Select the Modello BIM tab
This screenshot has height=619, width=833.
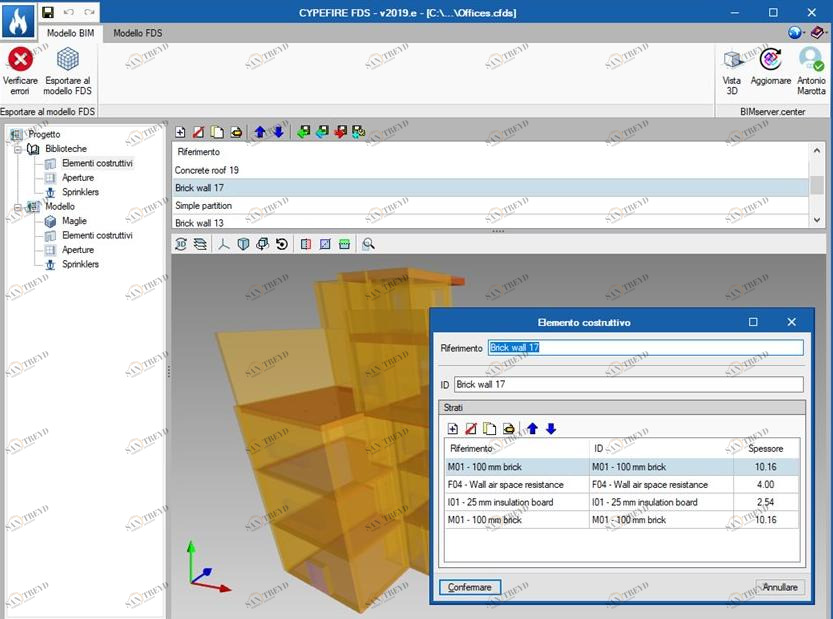pyautogui.click(x=69, y=33)
